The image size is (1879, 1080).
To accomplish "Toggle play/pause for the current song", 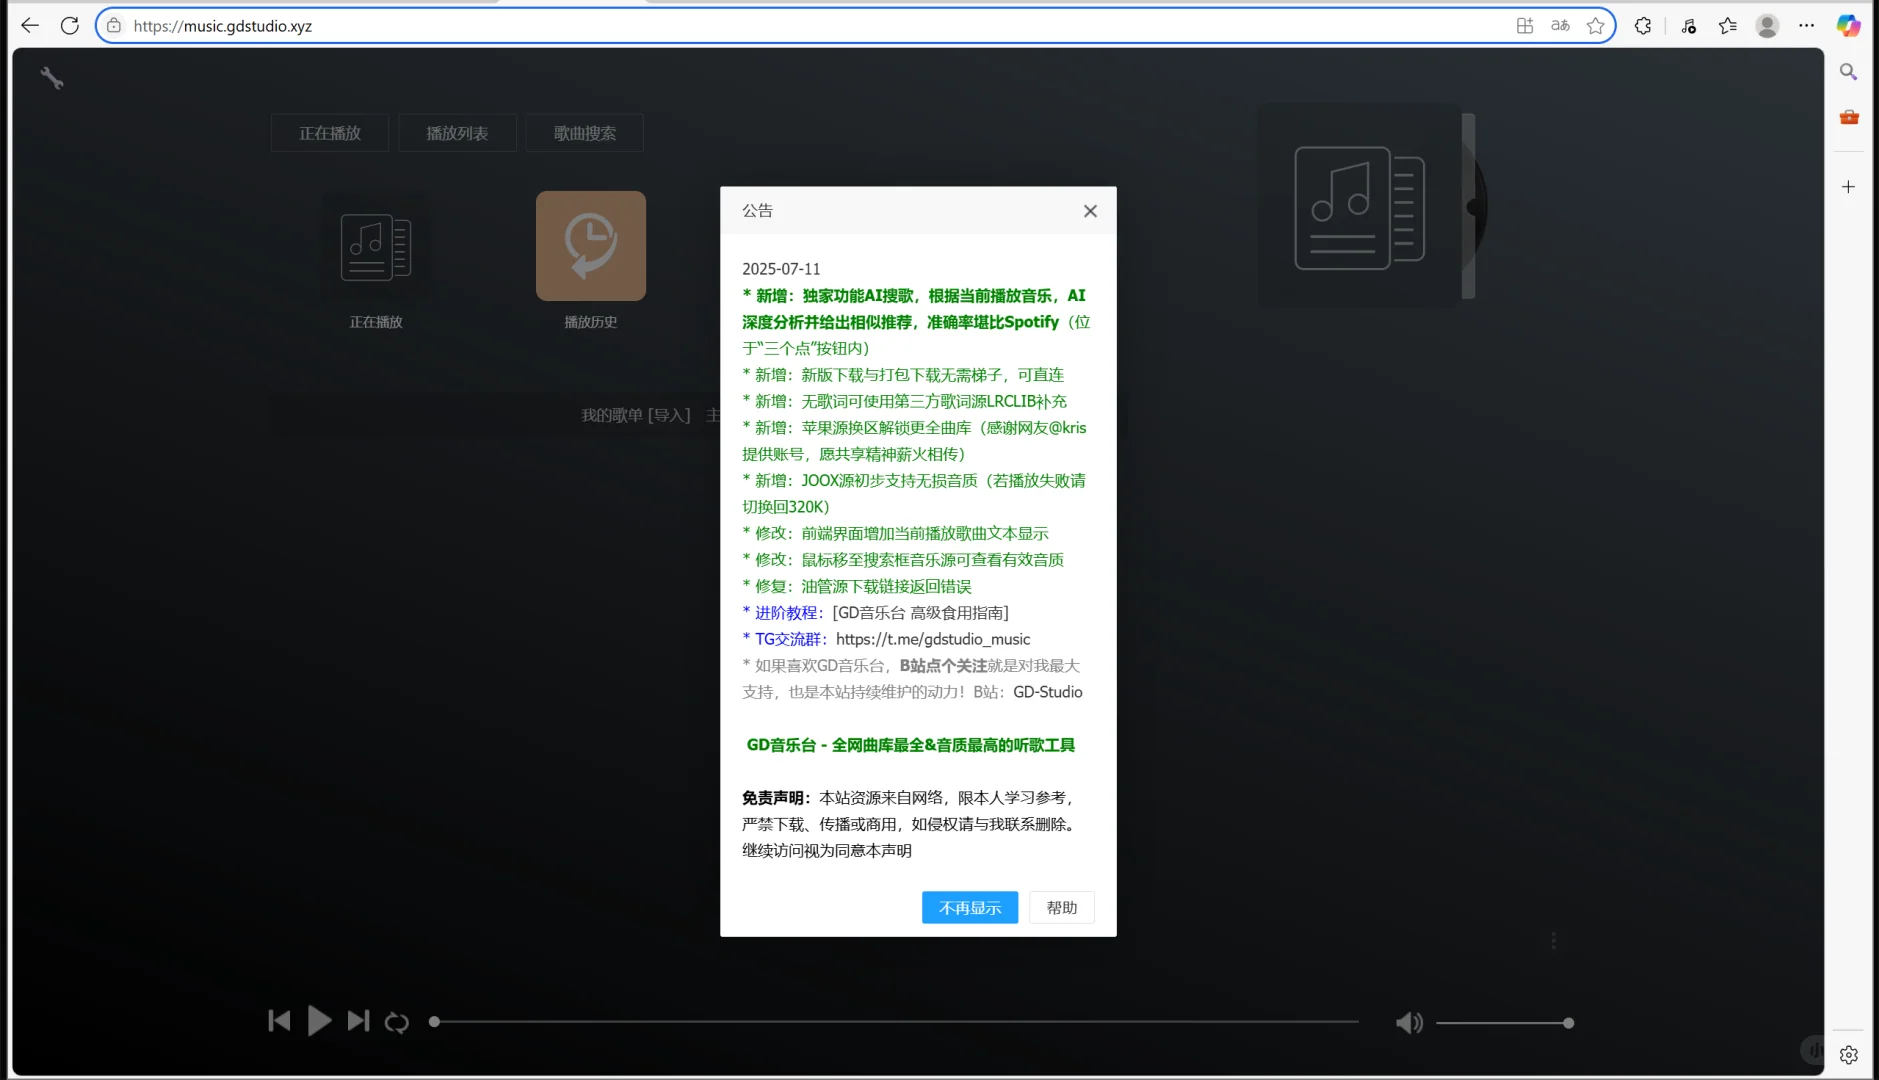I will coord(318,1020).
